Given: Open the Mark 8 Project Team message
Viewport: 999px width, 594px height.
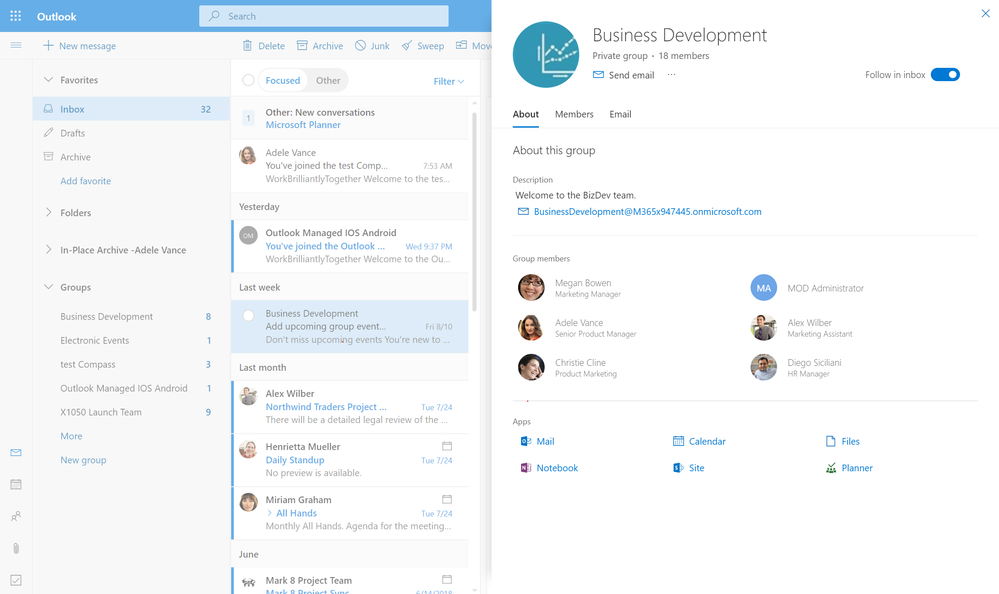Looking at the screenshot, I should pyautogui.click(x=350, y=583).
